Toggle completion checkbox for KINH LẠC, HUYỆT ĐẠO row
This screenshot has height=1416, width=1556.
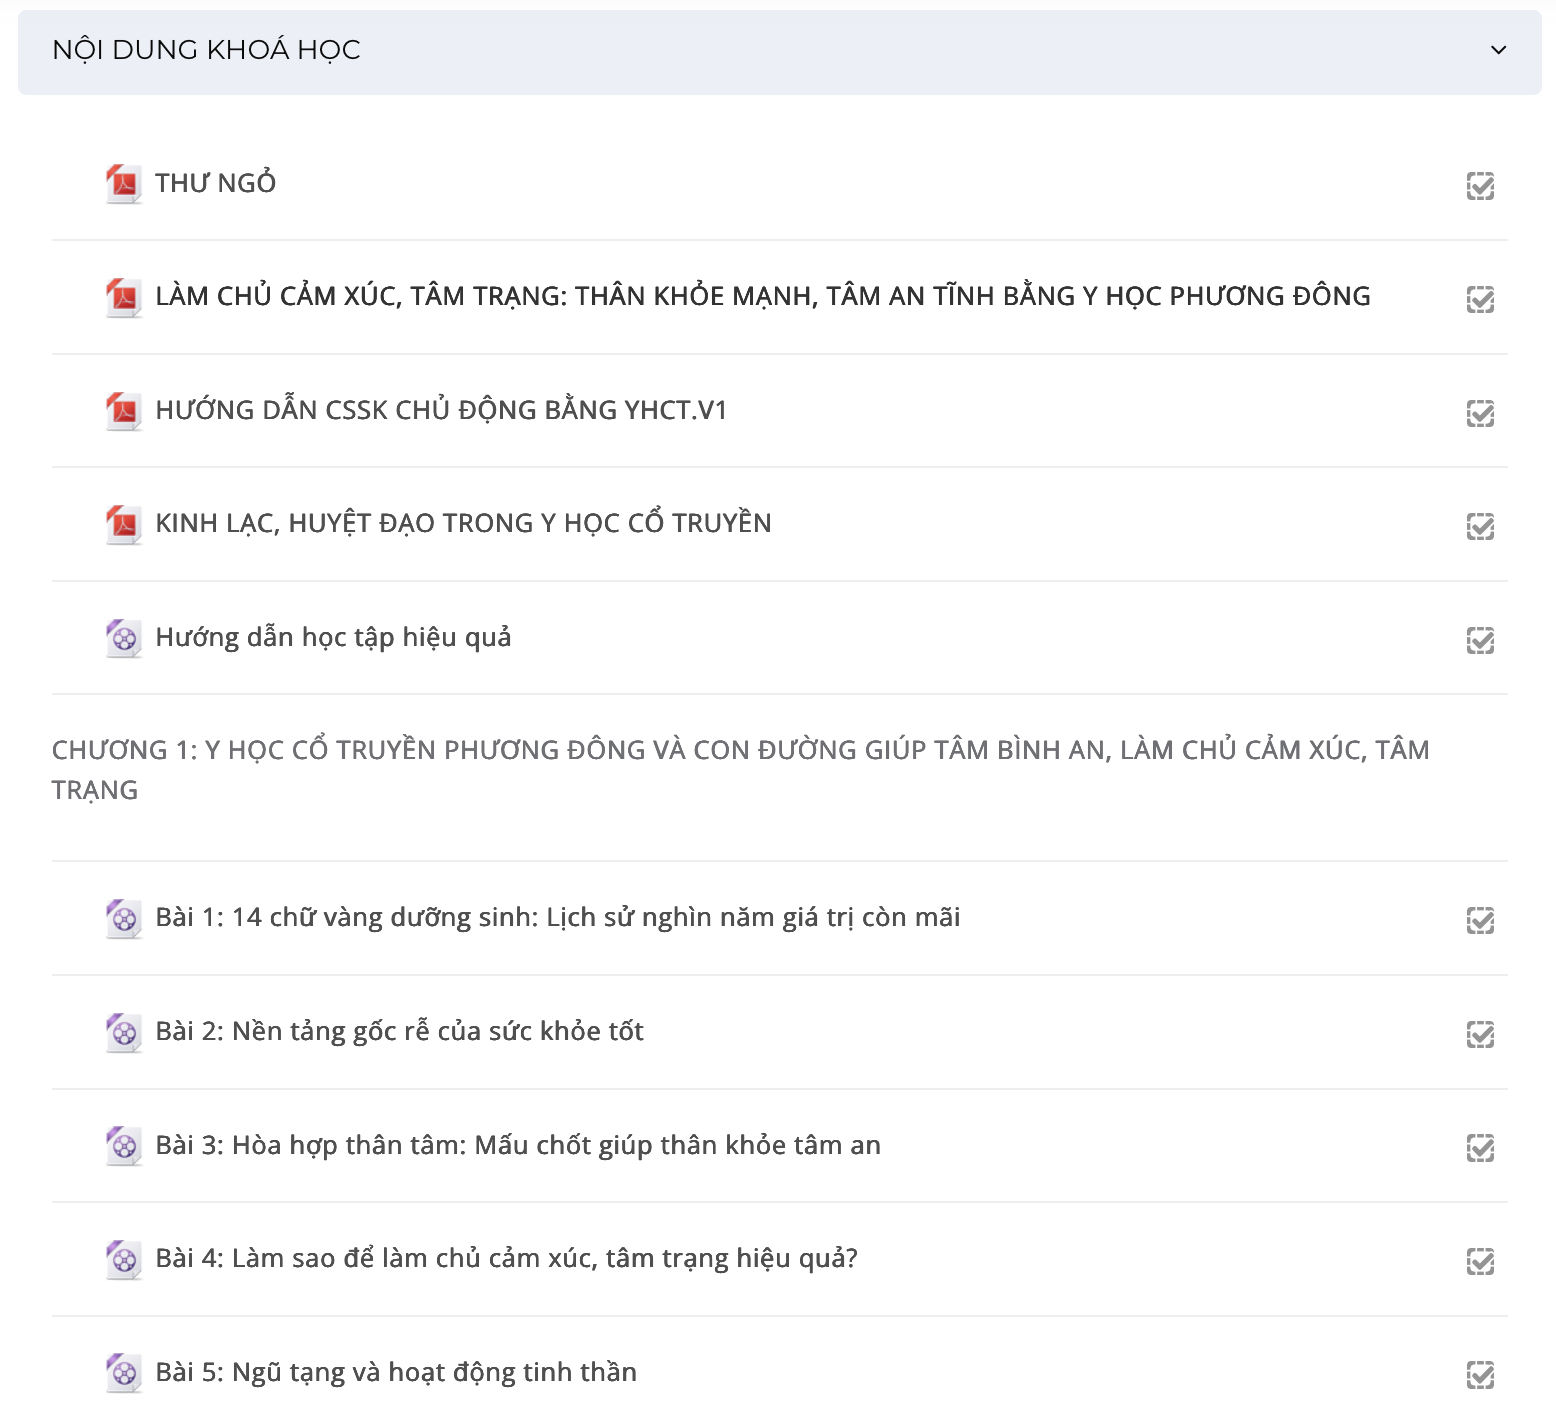pos(1480,526)
